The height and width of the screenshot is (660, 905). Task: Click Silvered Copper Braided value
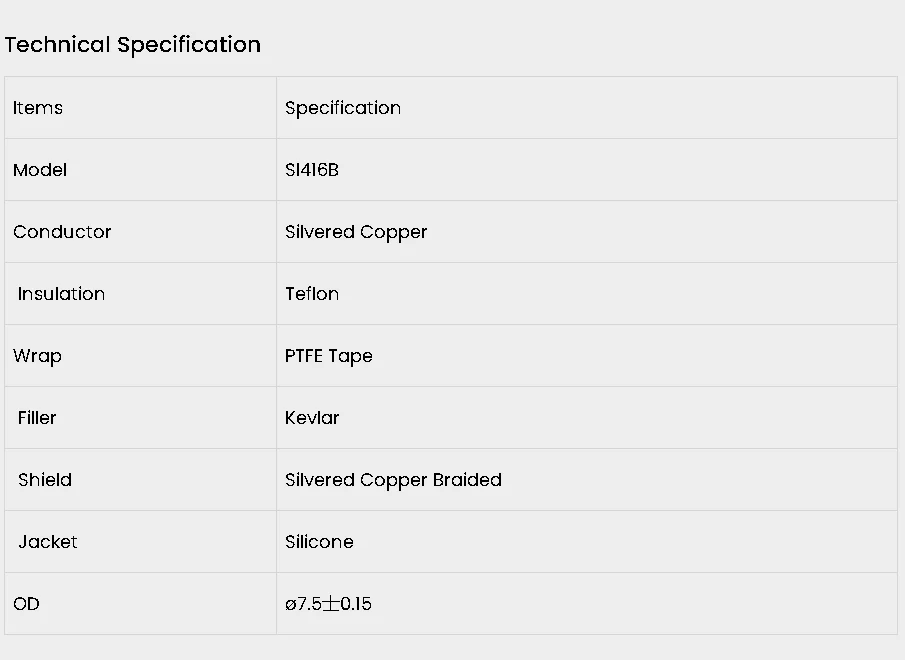(x=393, y=480)
